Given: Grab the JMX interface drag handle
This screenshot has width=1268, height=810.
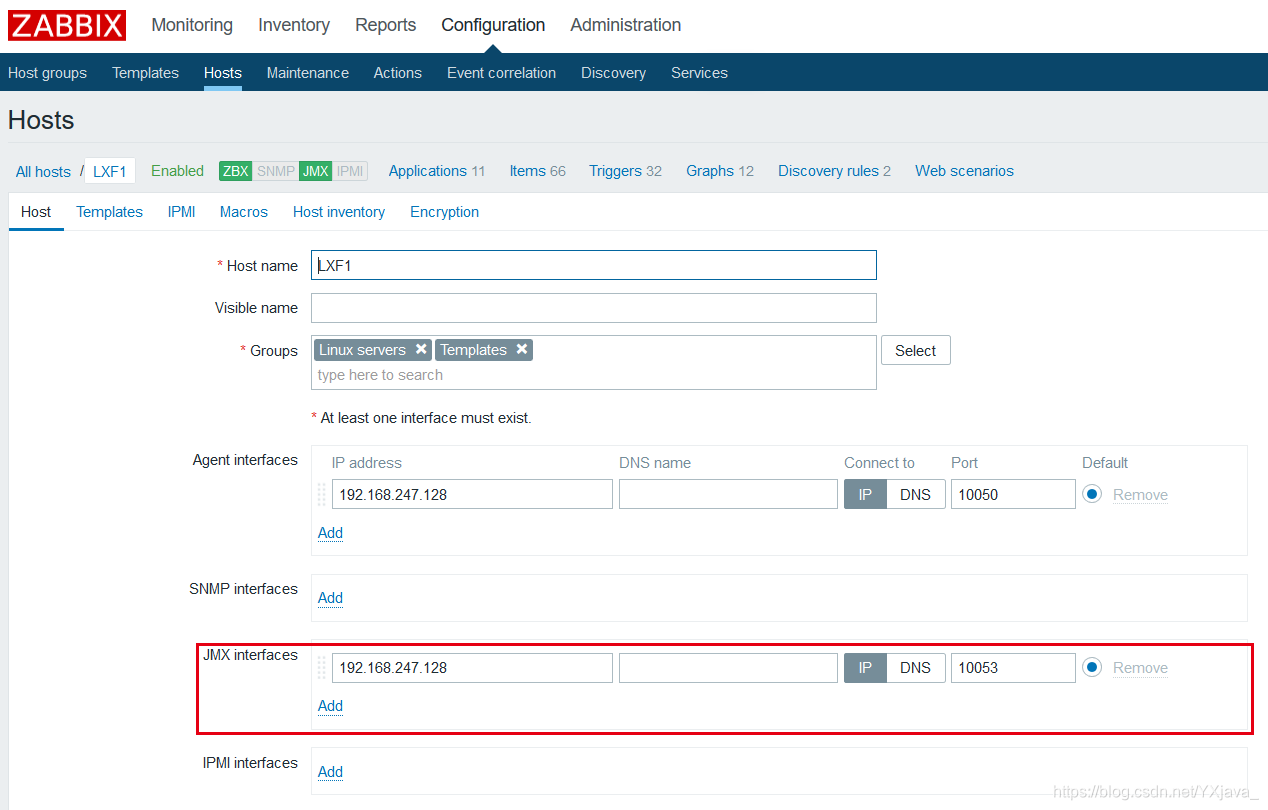Looking at the screenshot, I should point(322,667).
